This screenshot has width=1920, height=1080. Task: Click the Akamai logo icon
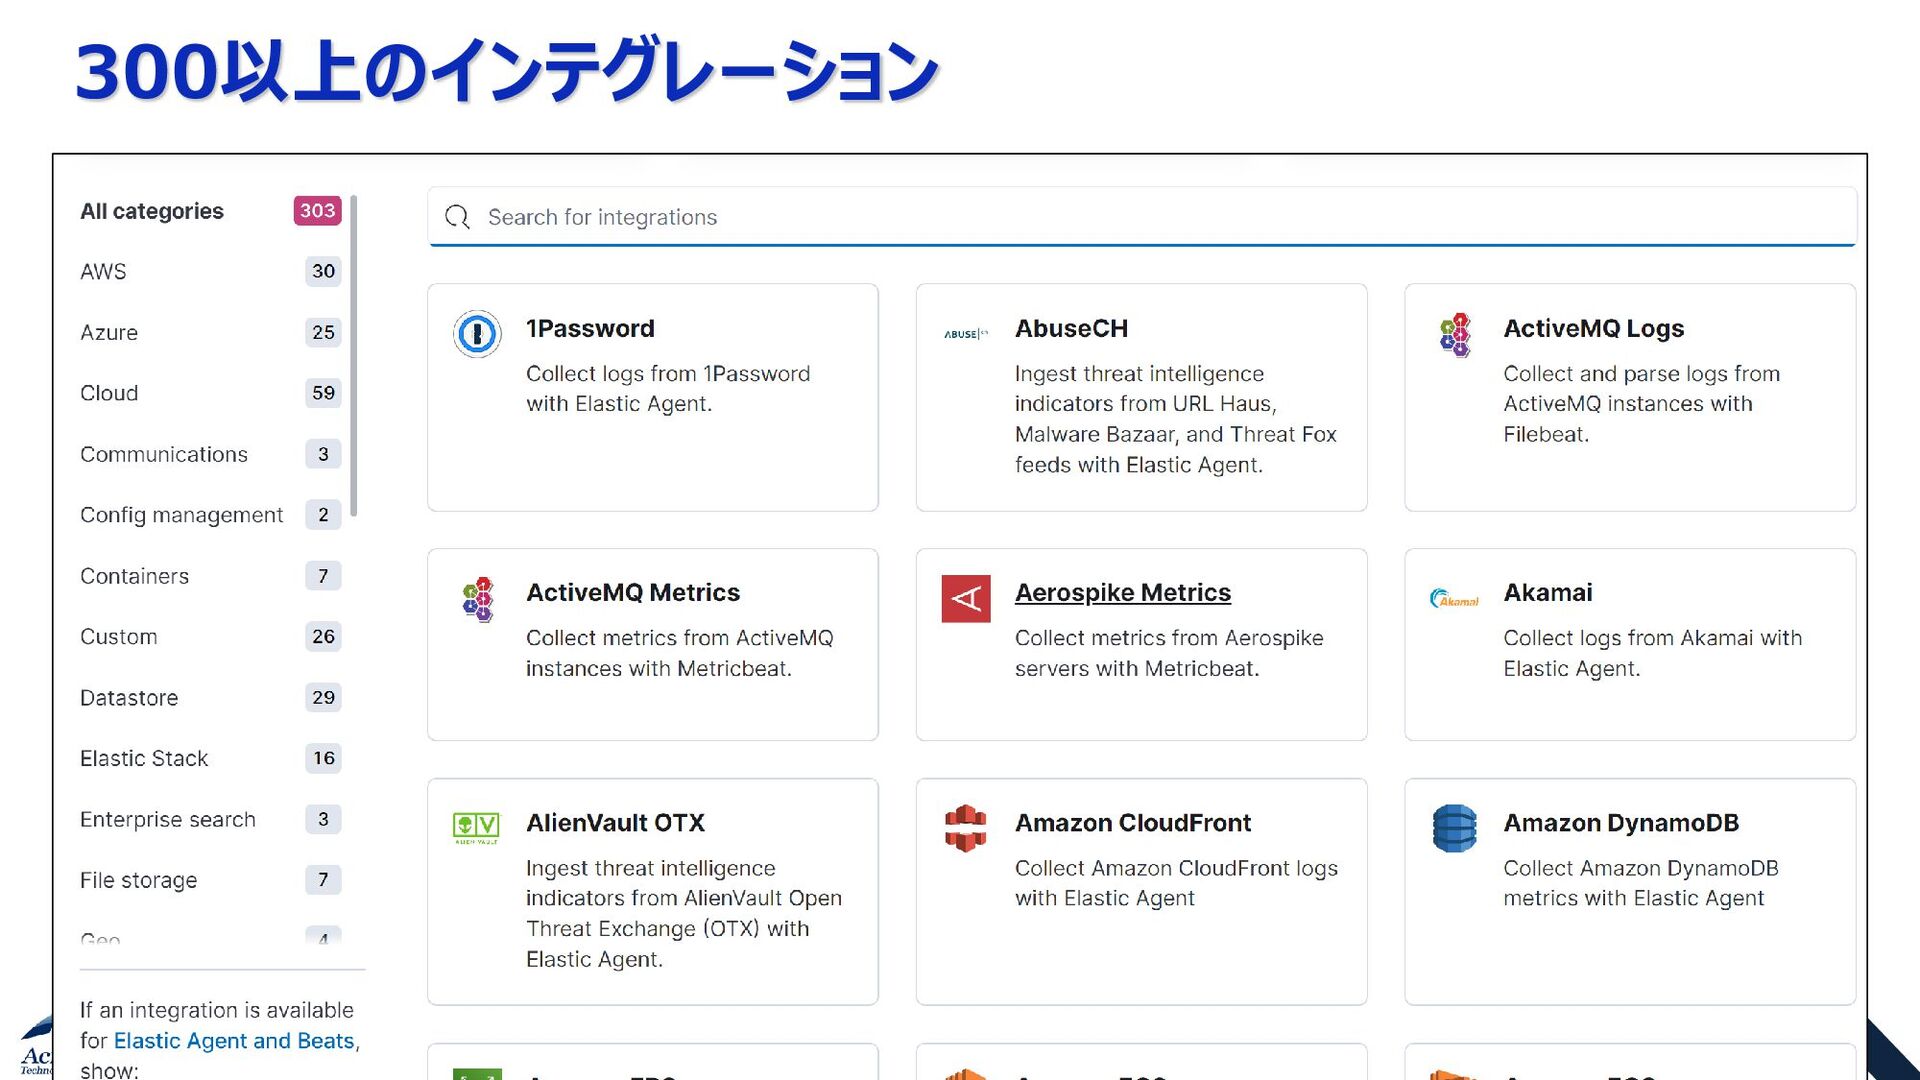[x=1454, y=599]
